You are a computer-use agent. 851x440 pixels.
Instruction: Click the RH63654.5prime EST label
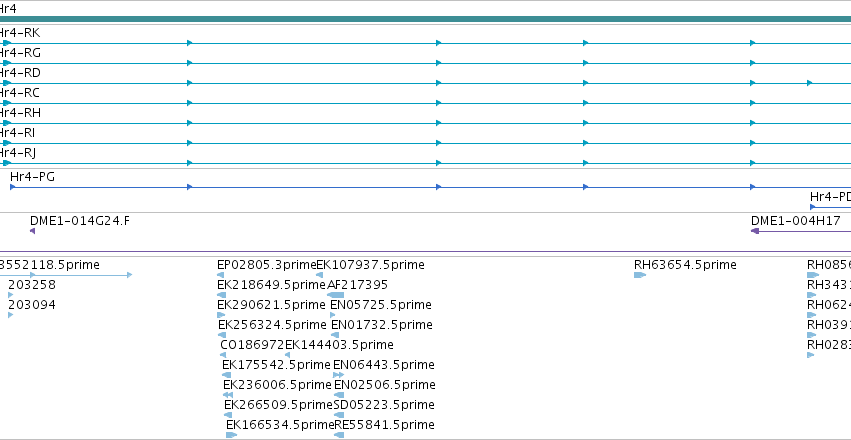tap(685, 265)
